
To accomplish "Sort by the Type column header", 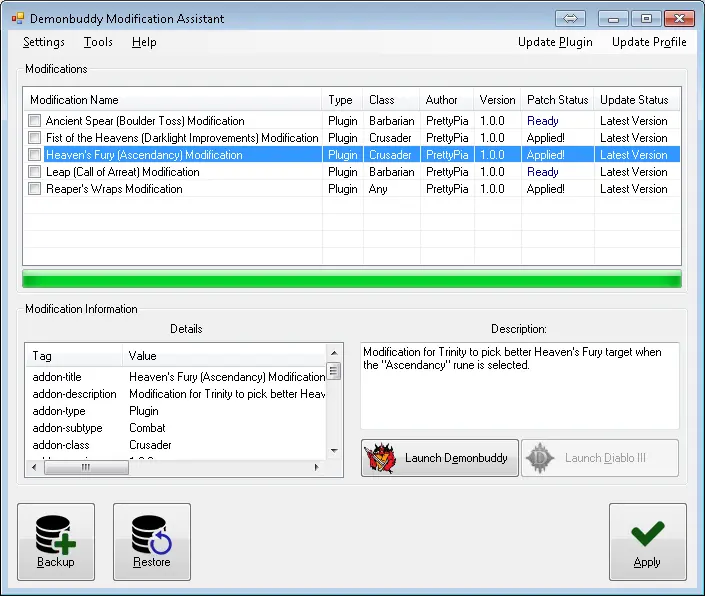I will tap(343, 99).
